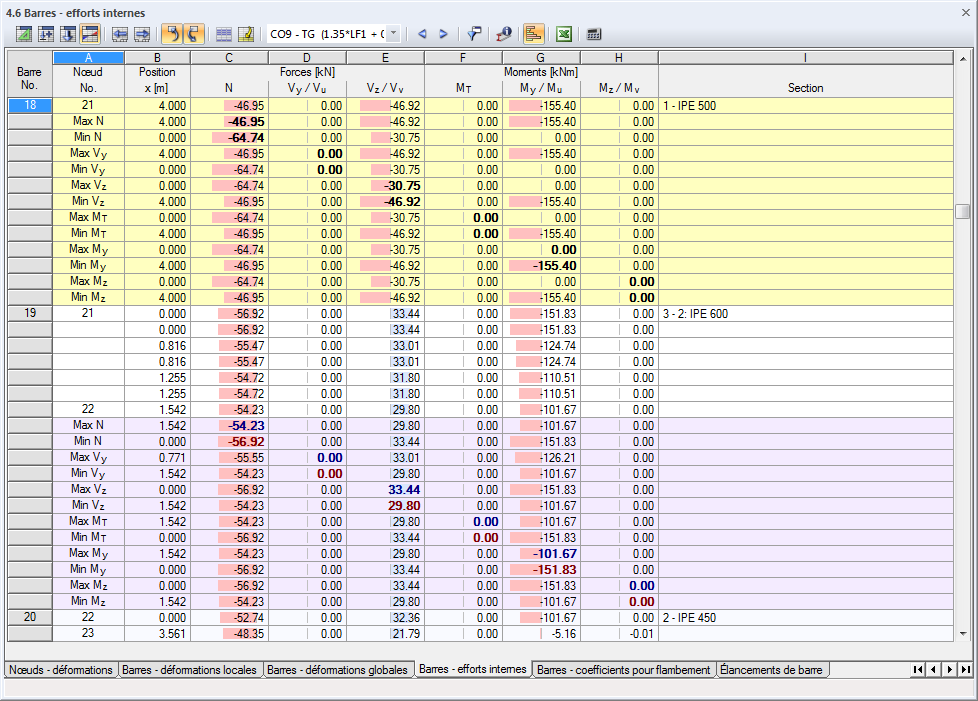978x701 pixels.
Task: Toggle the second highlighted curved-arrow icon
Action: coord(194,34)
